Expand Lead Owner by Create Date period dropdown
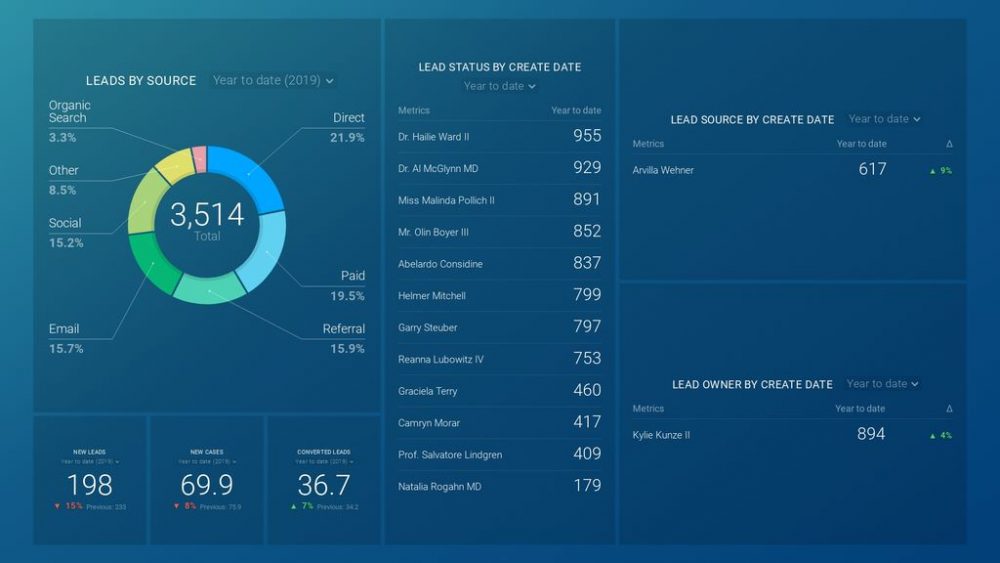Image resolution: width=1000 pixels, height=563 pixels. (882, 384)
